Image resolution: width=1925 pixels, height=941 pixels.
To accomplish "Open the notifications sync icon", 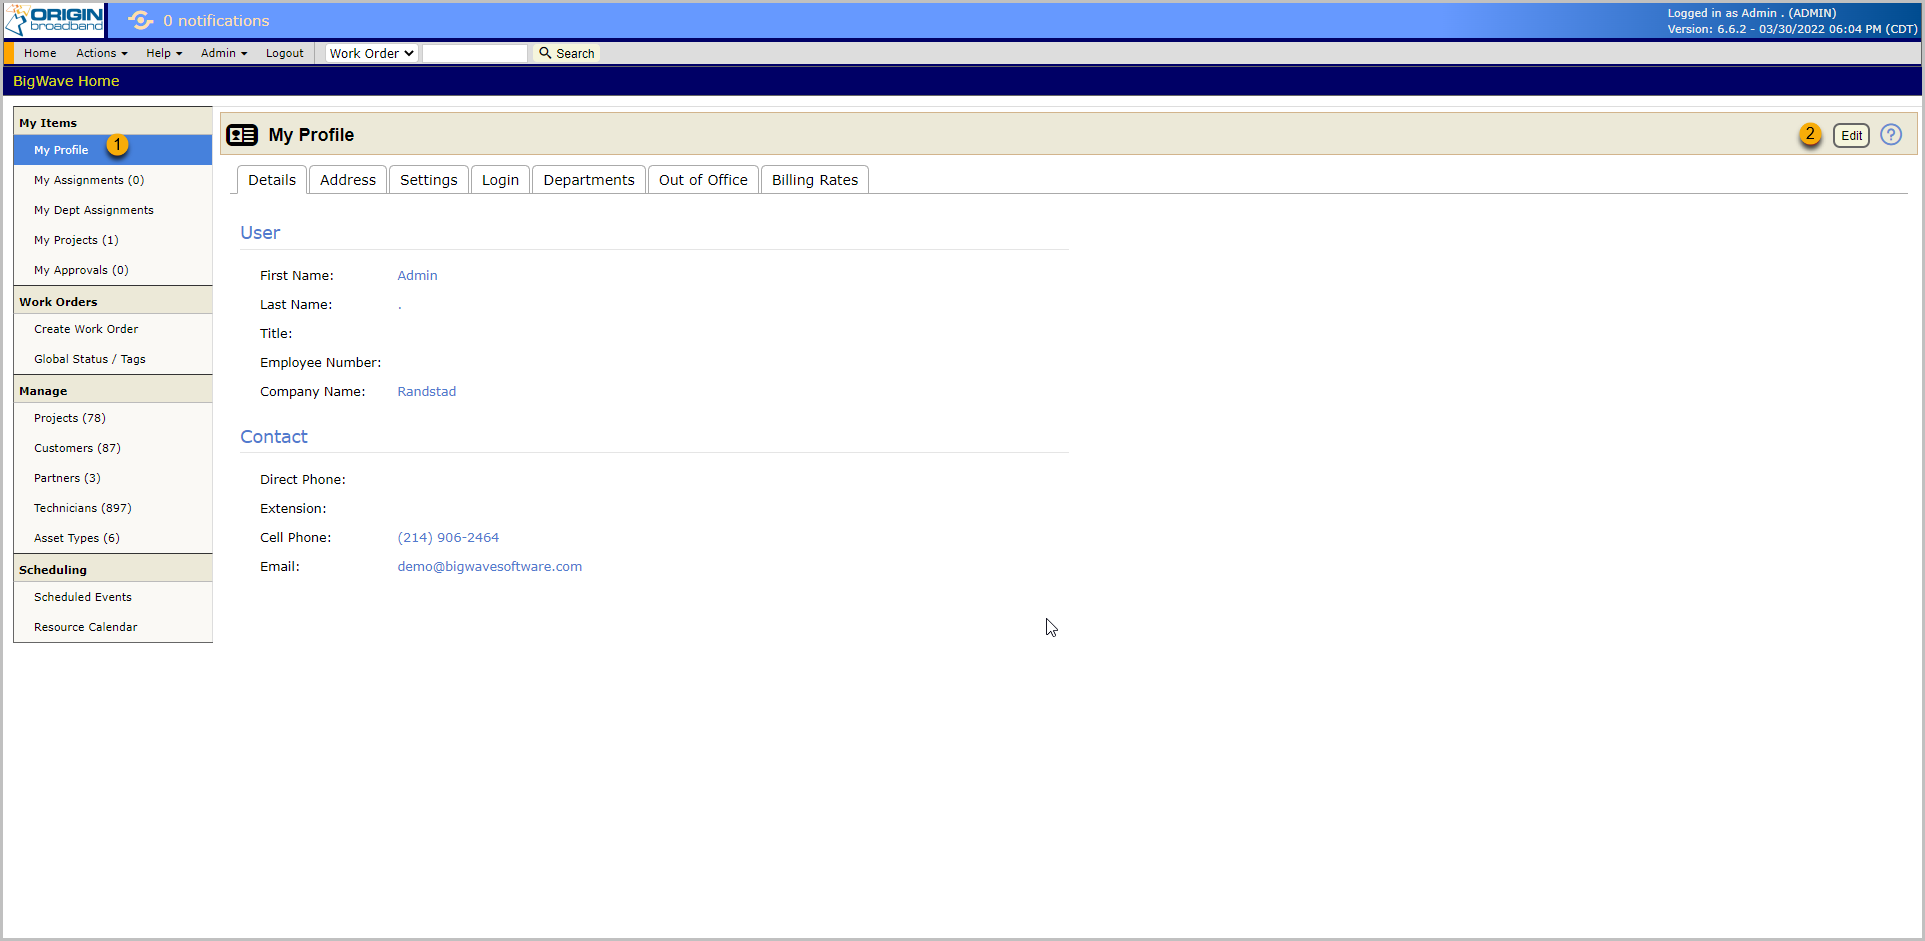I will pos(141,20).
